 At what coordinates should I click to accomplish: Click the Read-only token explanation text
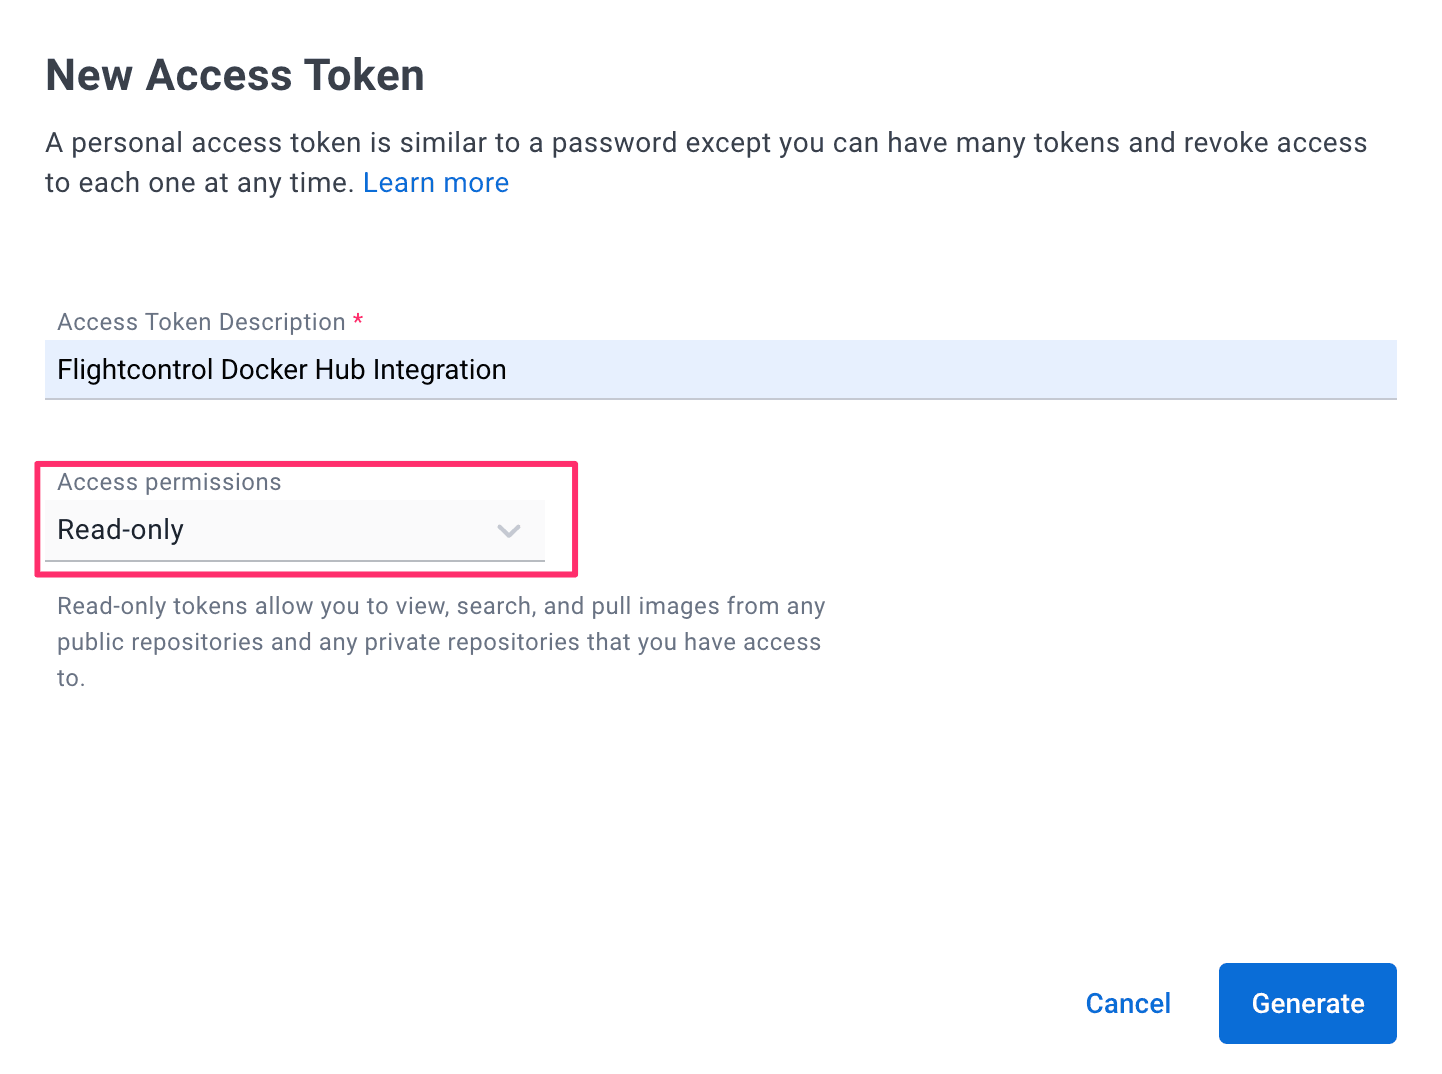pyautogui.click(x=441, y=641)
